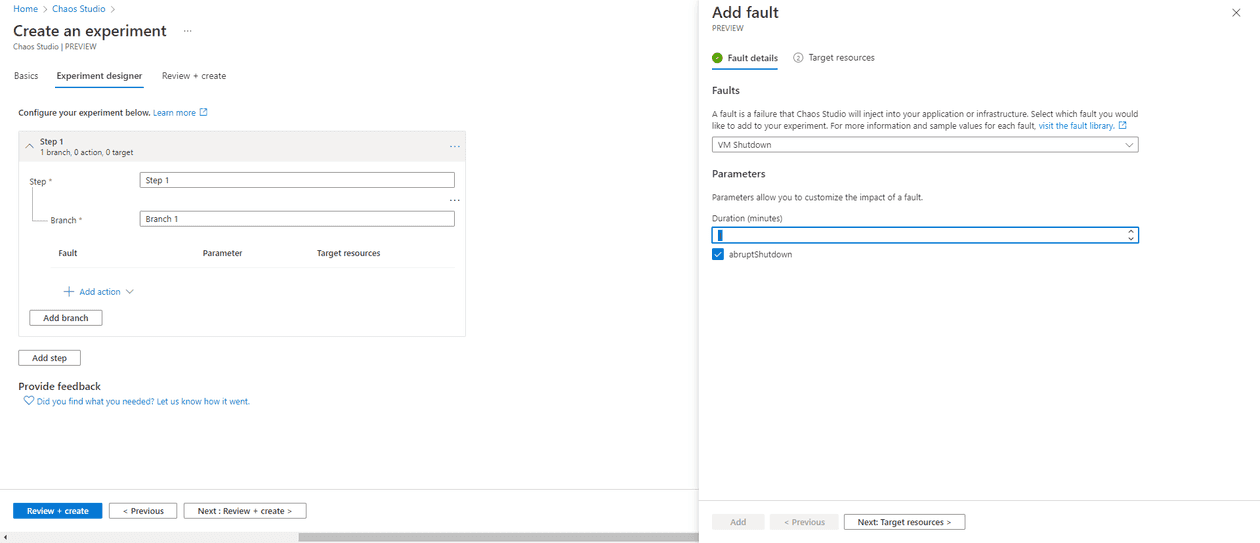The width and height of the screenshot is (1260, 543).
Task: Open the Review + create tab
Action: point(194,76)
